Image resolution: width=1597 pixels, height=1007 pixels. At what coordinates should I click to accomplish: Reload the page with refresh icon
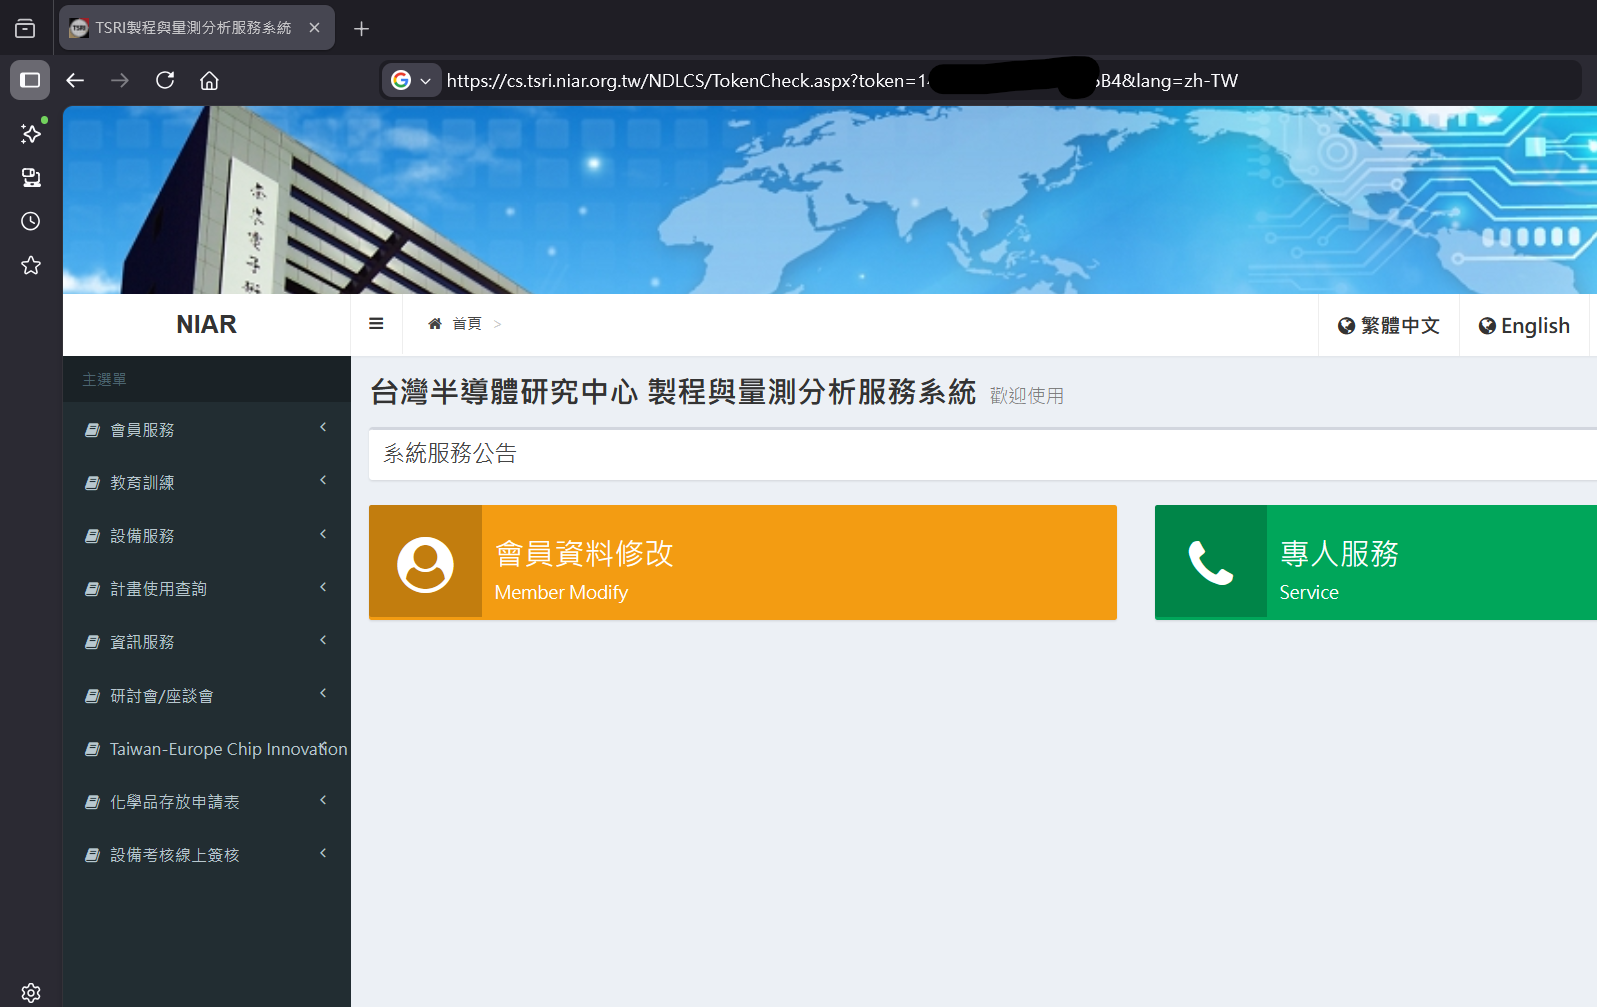click(165, 80)
